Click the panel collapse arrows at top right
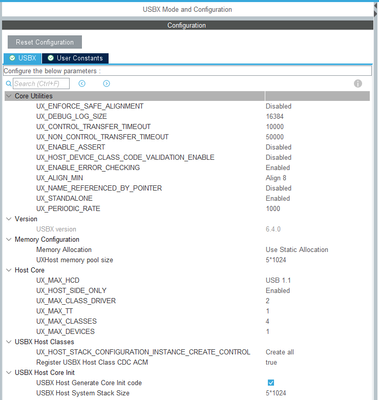379x400 pixels. coord(375,9)
